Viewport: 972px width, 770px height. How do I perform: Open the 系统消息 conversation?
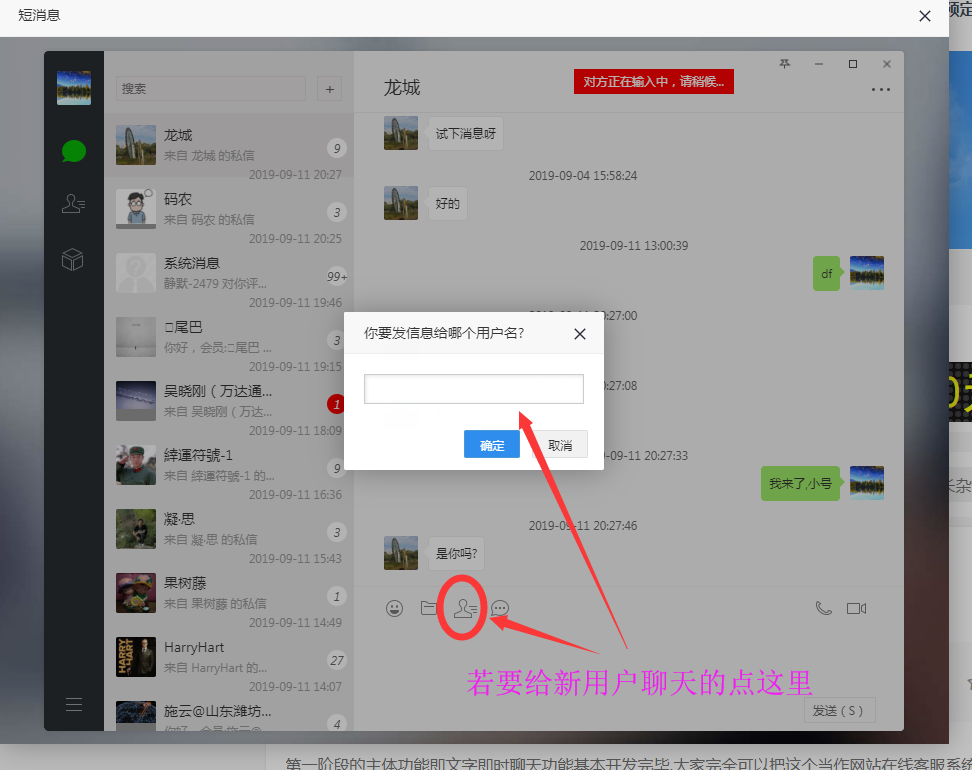click(228, 274)
